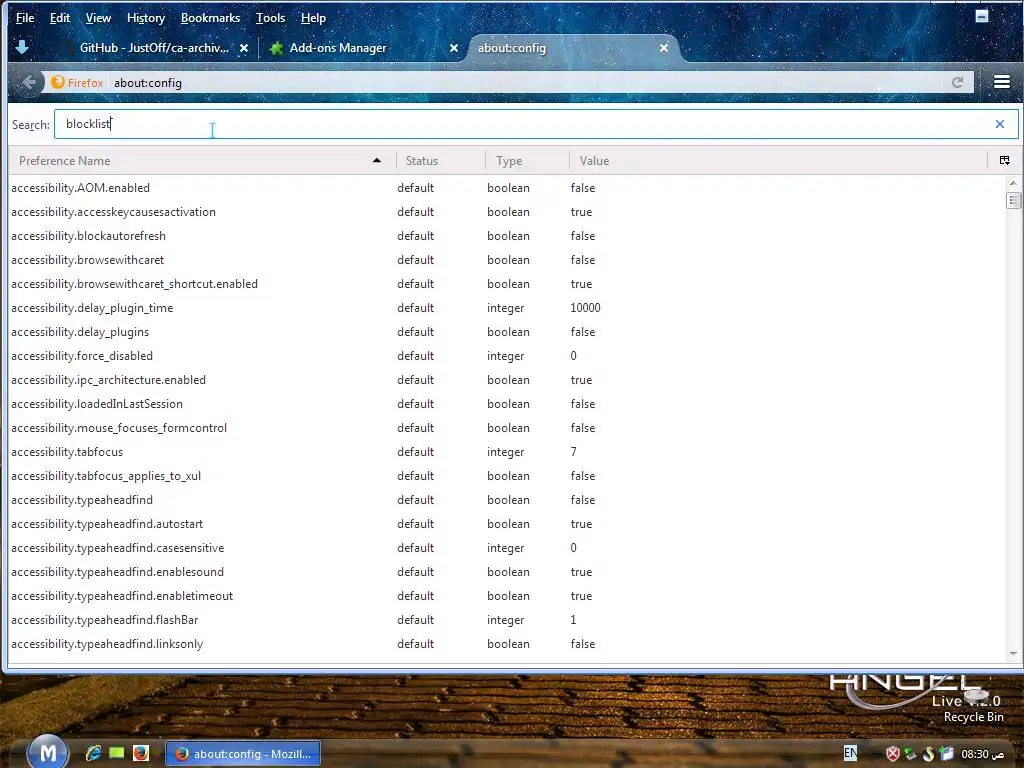Click the scrollbar down arrow

pos(1013,653)
